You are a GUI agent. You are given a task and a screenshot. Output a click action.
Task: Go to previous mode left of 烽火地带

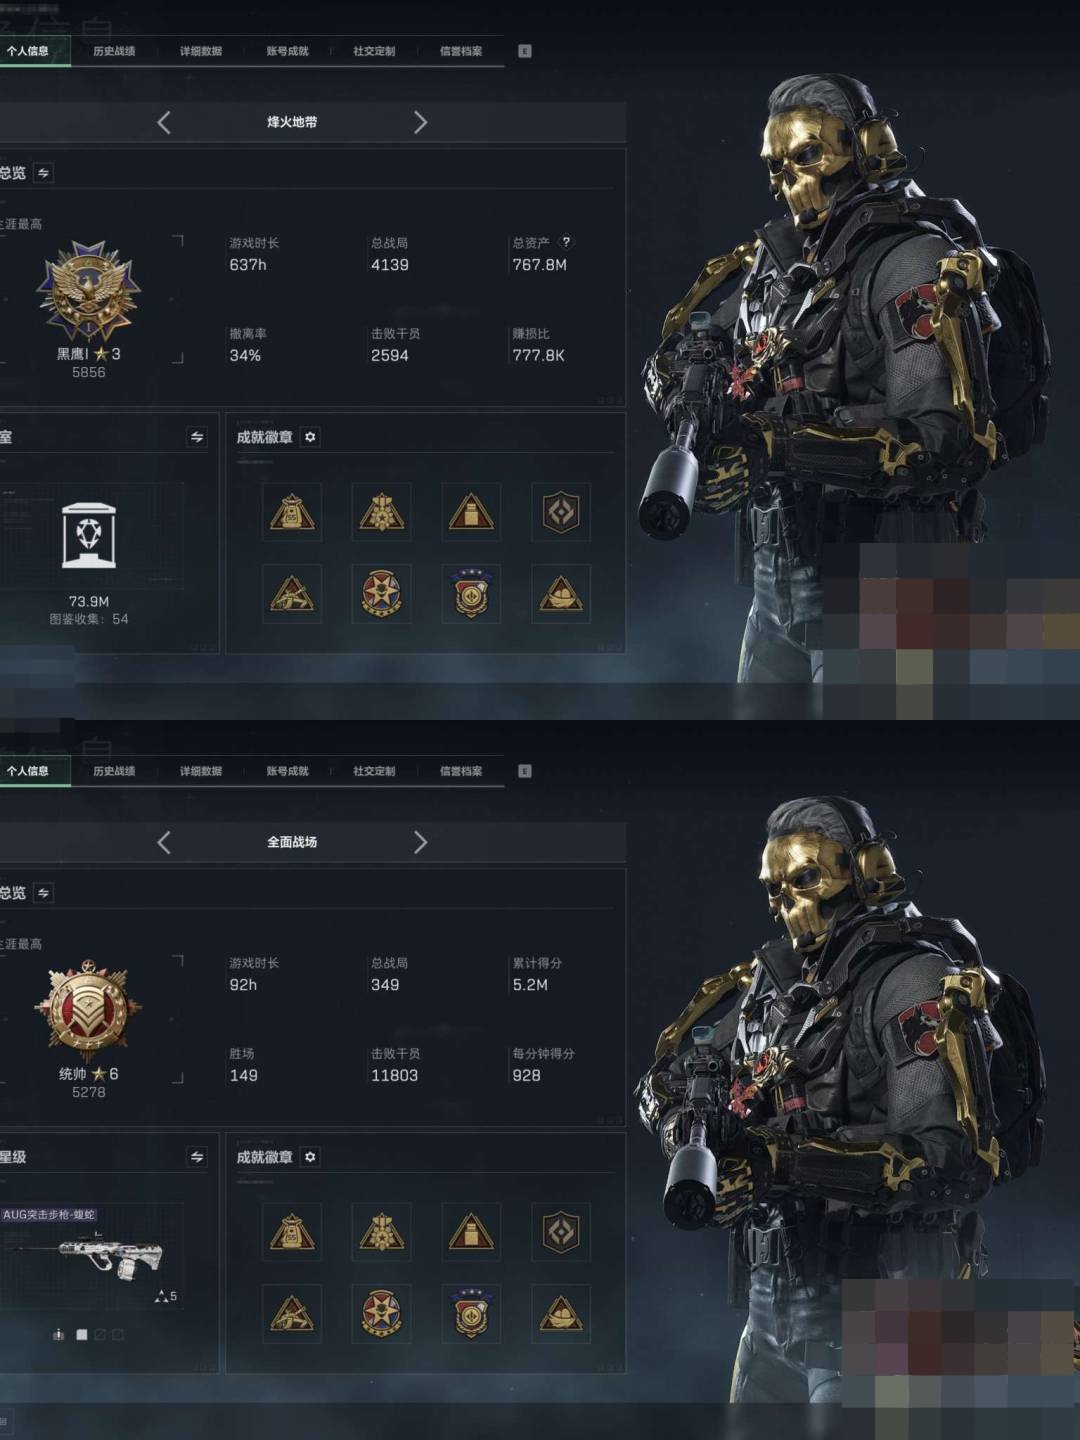tap(164, 123)
